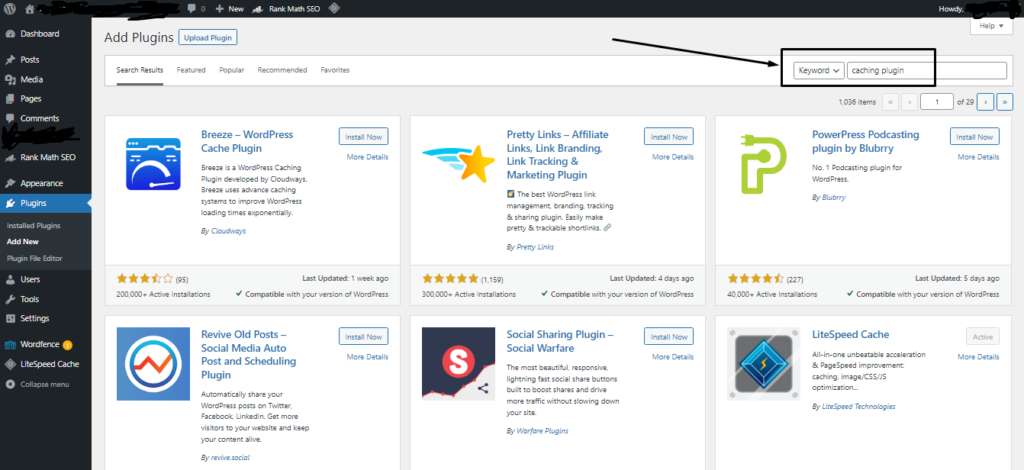The image size is (1024, 470).
Task: Open the Blubrry author link
Action: pyautogui.click(x=833, y=197)
